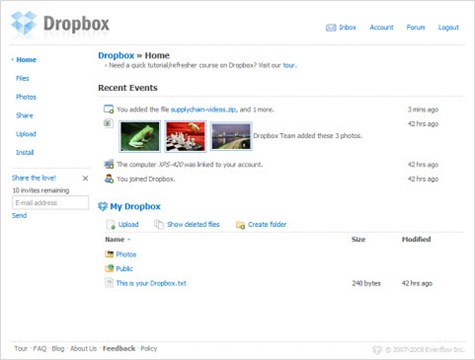Open the supplychain-videos.zip file link

click(203, 109)
